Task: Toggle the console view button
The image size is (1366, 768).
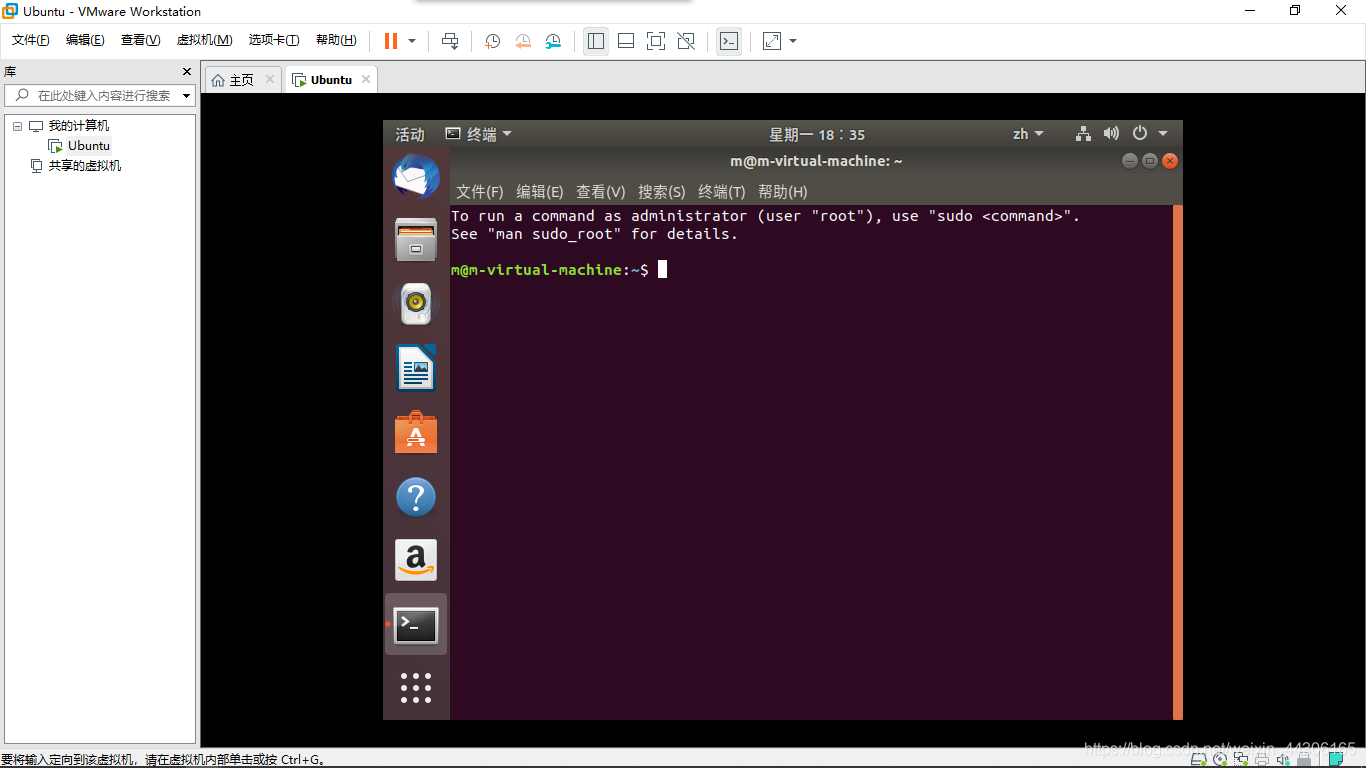Action: coord(729,41)
